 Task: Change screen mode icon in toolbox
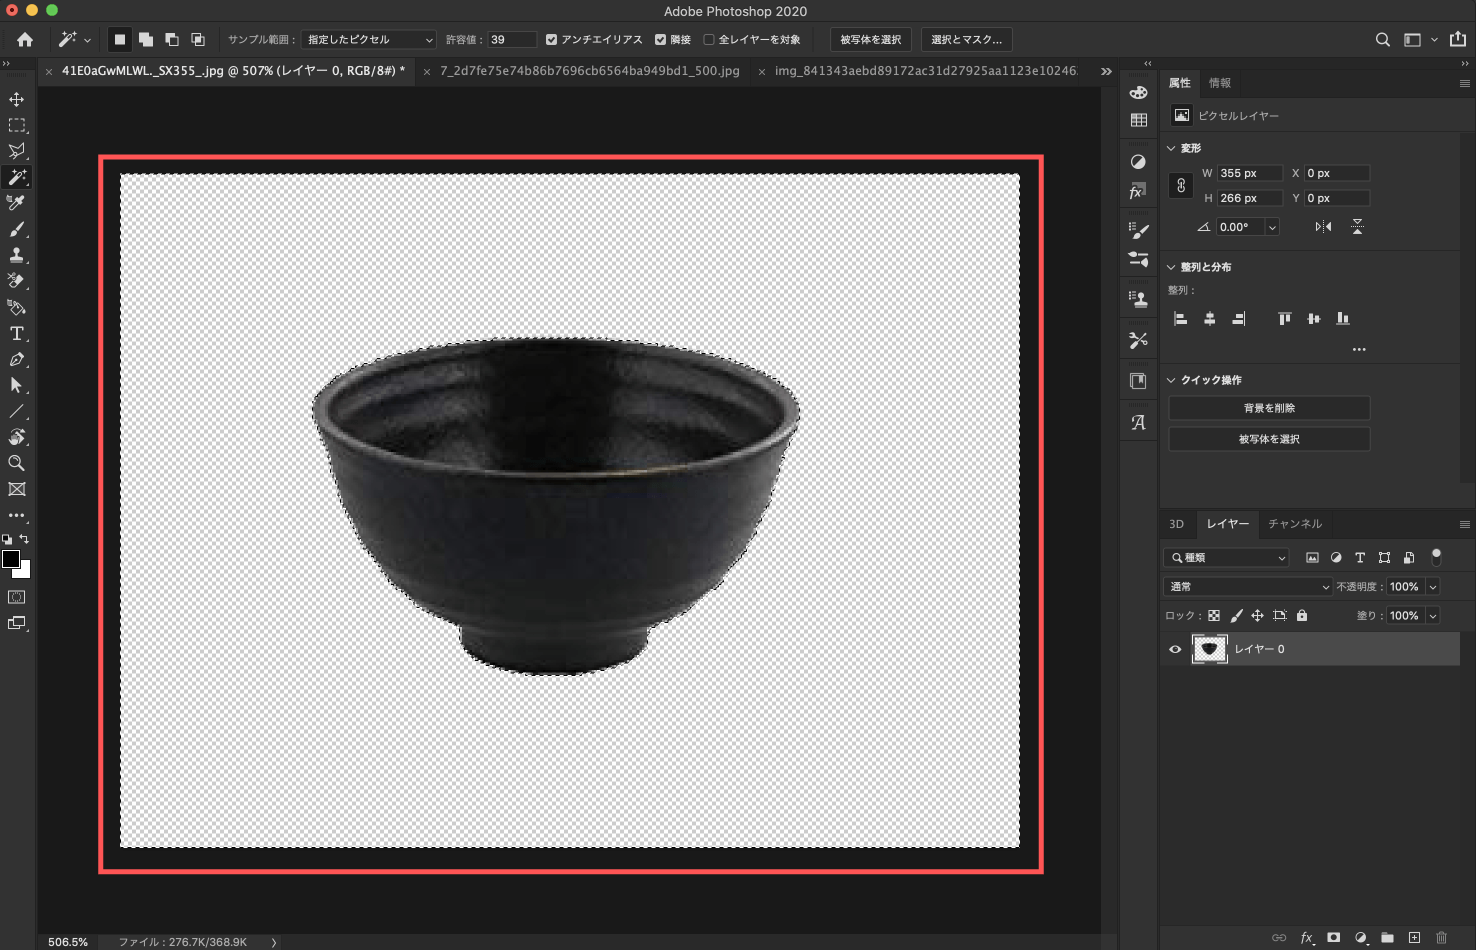[x=17, y=623]
